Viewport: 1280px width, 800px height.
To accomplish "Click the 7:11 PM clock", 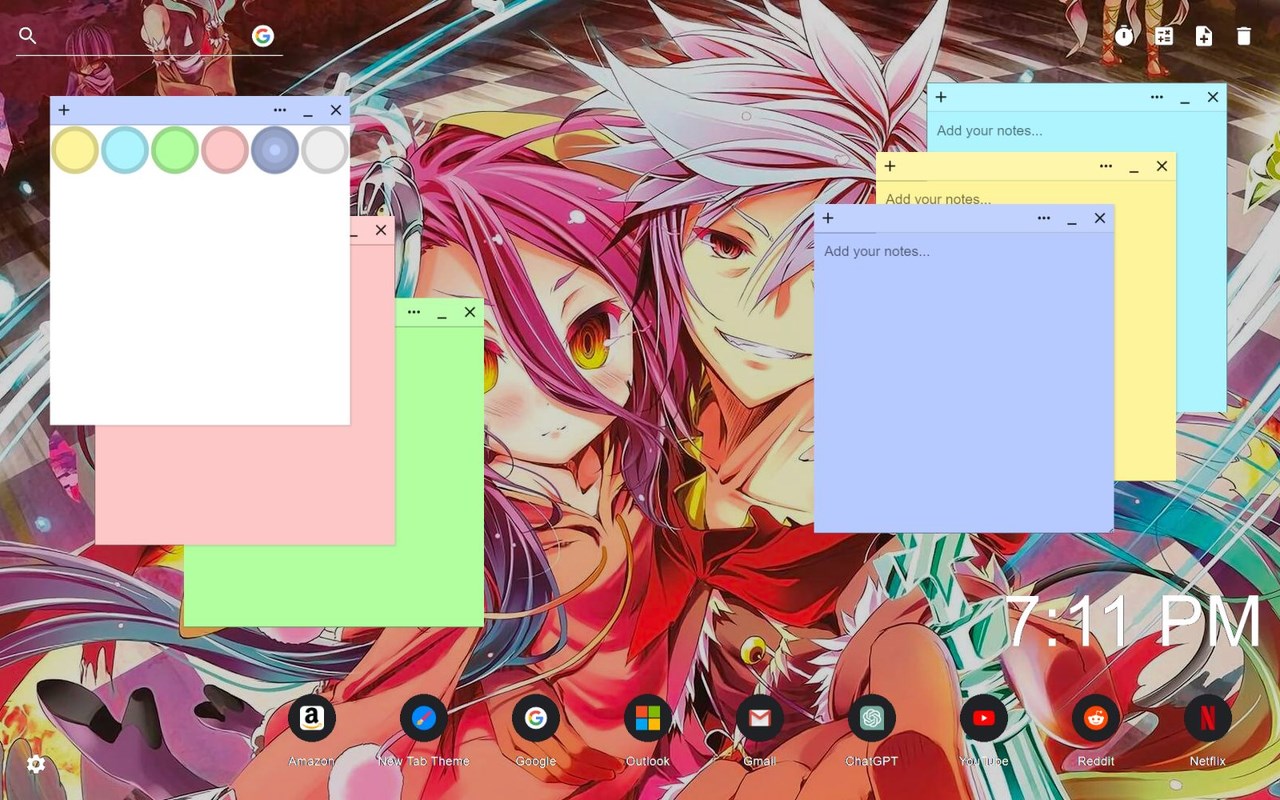I will 1134,622.
